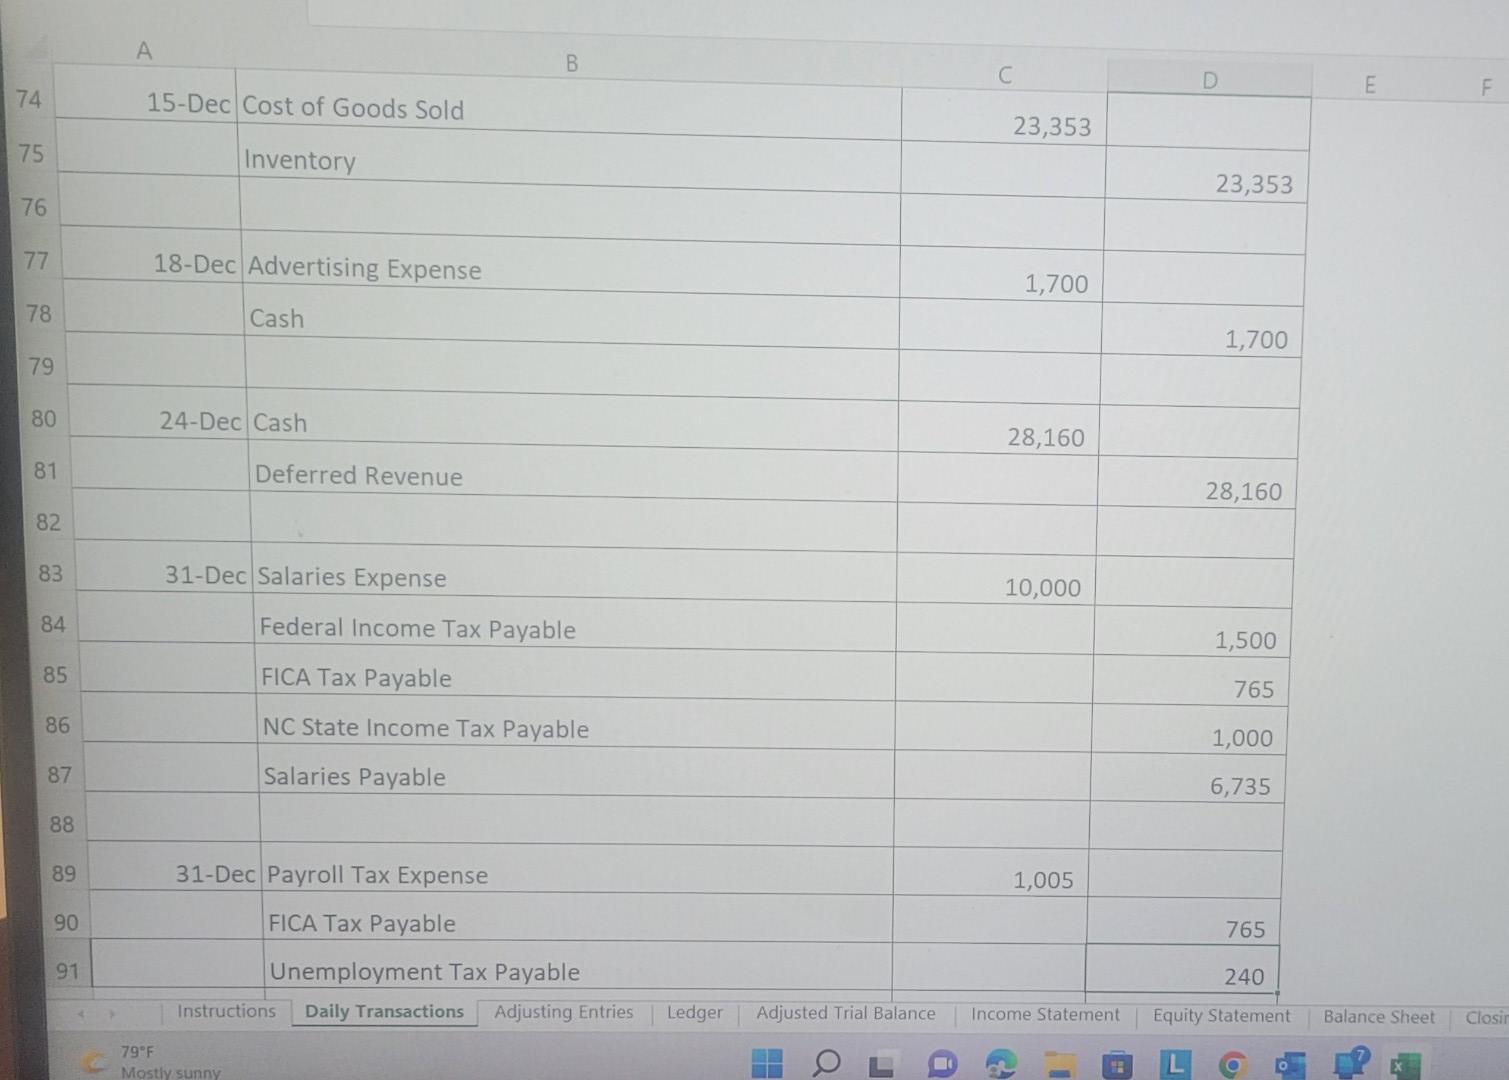Screen dimensions: 1509x1080
Task: Switch to the Adjusting Entries sheet
Action: click(563, 1011)
